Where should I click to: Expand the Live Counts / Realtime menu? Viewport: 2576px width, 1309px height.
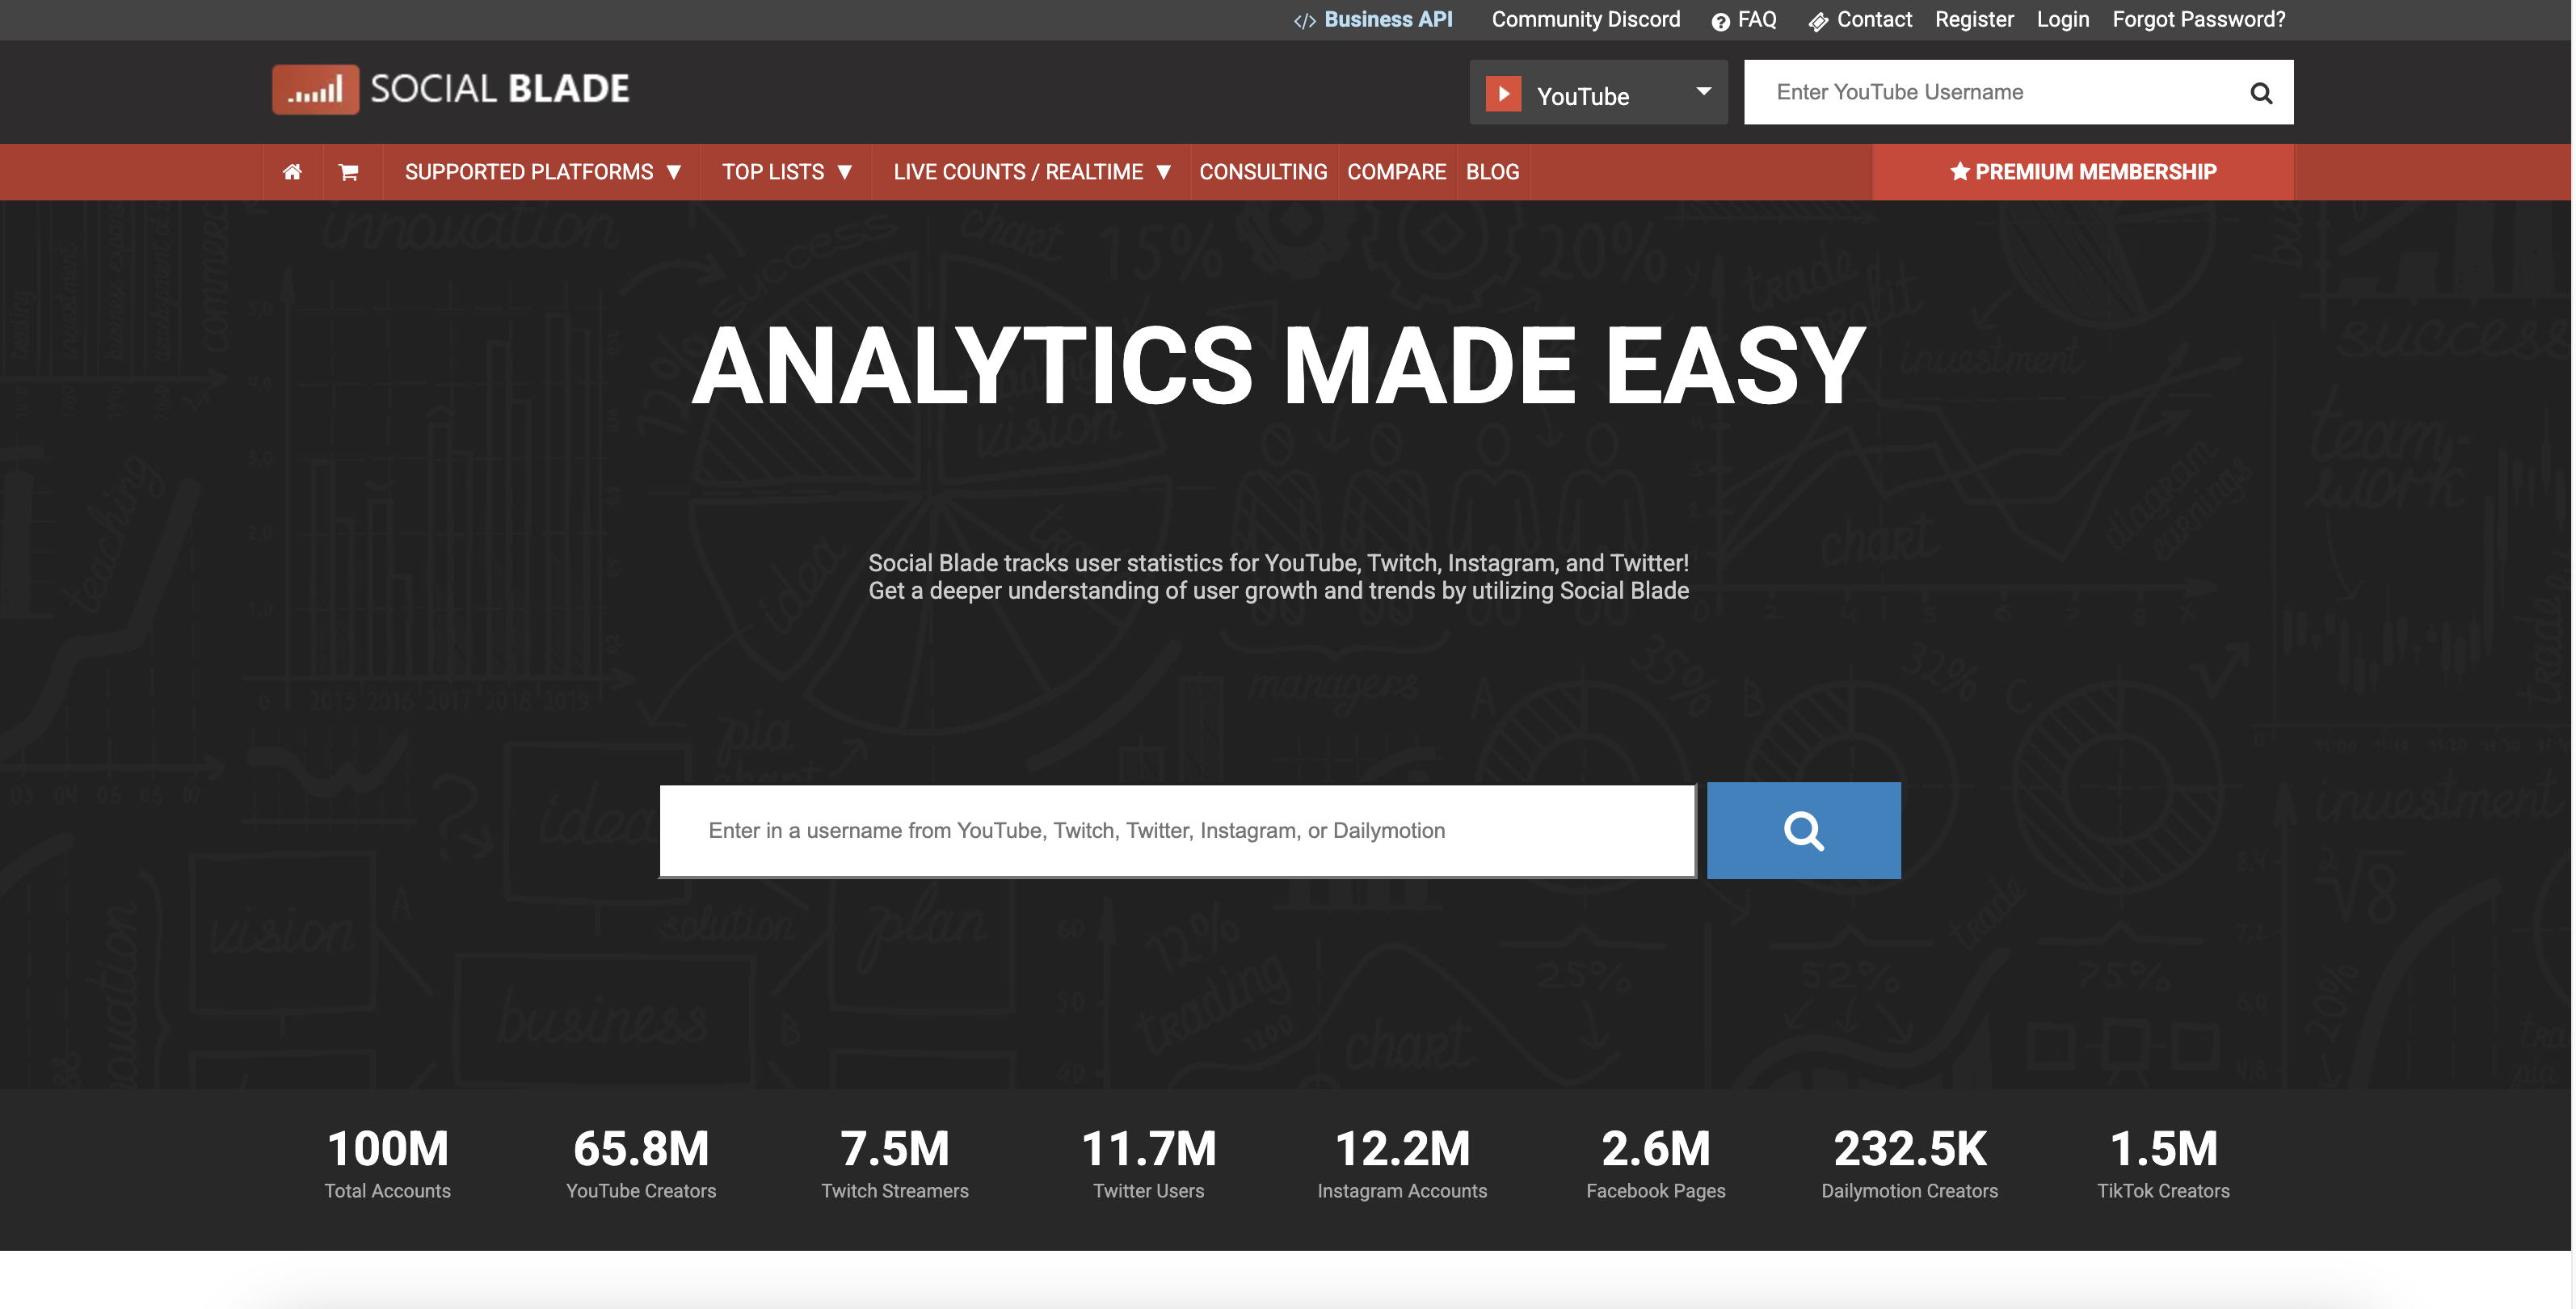click(1032, 172)
